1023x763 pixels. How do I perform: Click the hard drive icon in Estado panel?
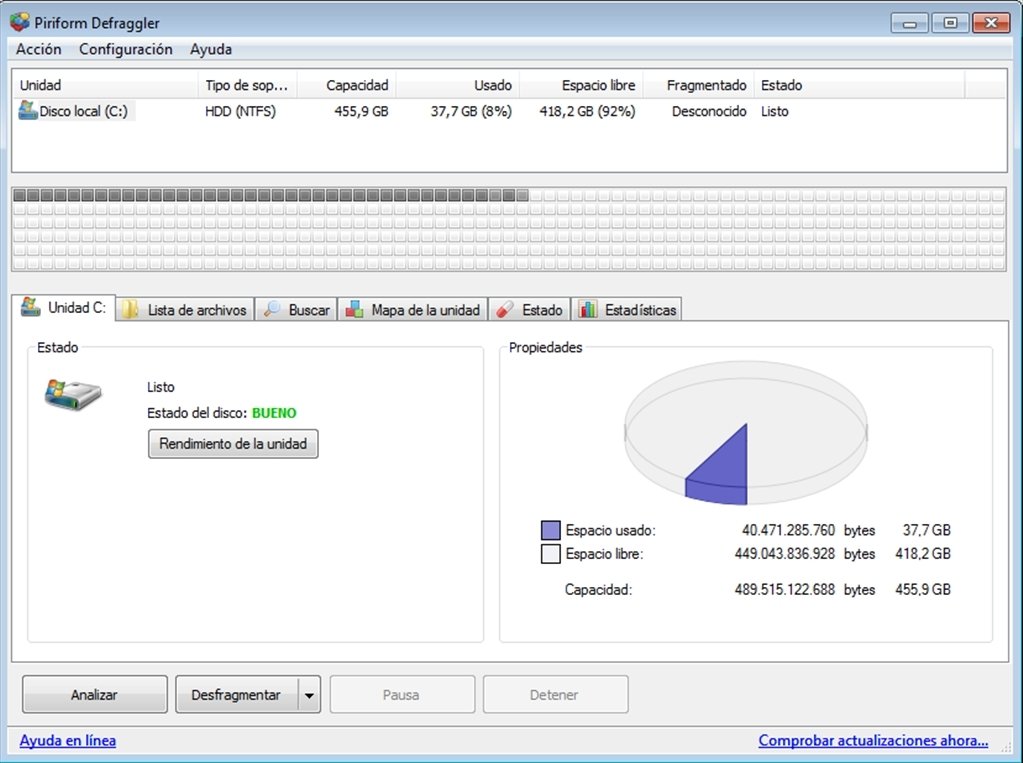pos(73,394)
